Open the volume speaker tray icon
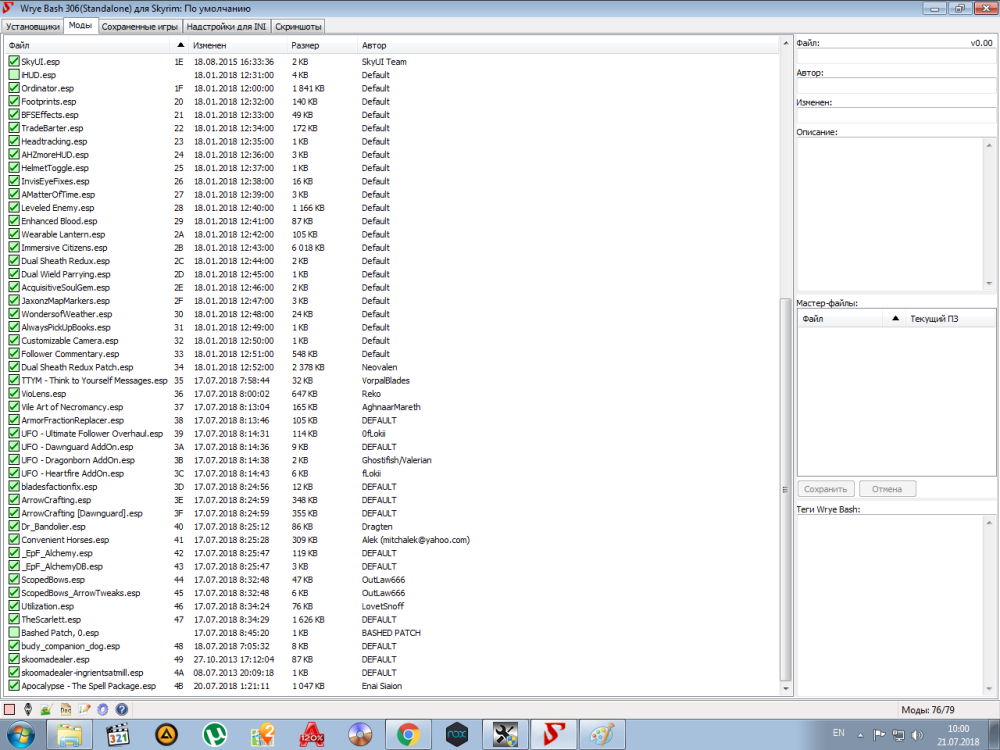Screen dimensions: 1000x750 917,735
